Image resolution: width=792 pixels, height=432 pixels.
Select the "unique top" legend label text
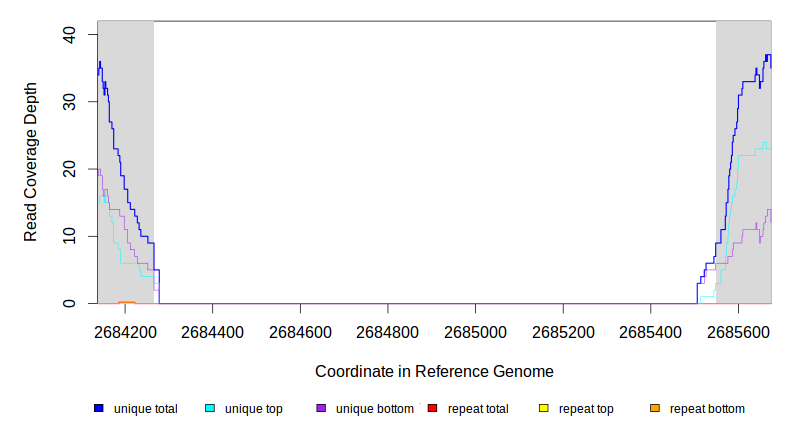[253, 409]
